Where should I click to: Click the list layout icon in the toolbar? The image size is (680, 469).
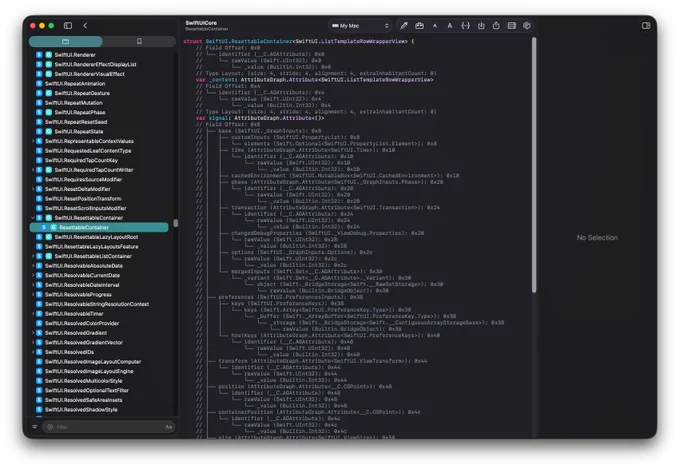coord(512,26)
